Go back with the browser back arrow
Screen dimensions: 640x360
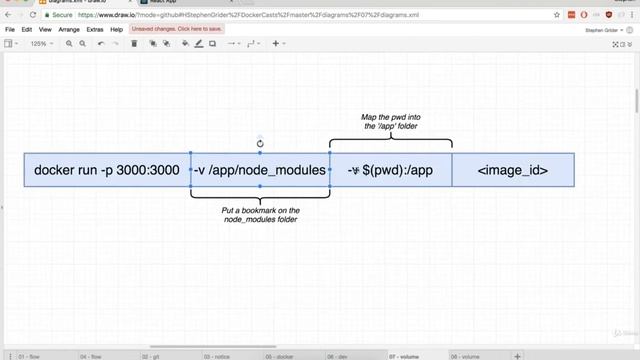click(8, 15)
